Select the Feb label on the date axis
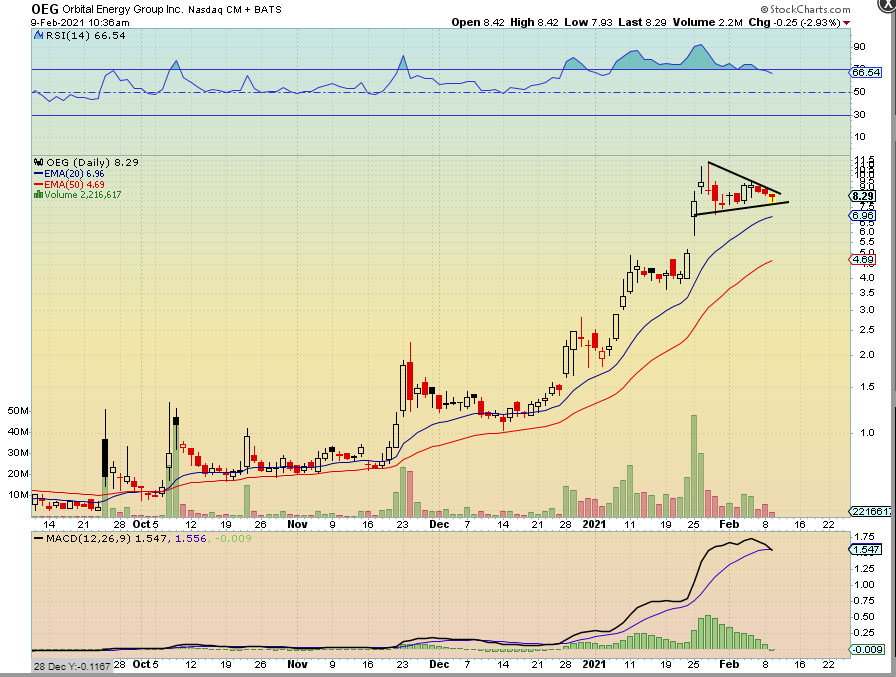This screenshot has width=896, height=677. 729,523
